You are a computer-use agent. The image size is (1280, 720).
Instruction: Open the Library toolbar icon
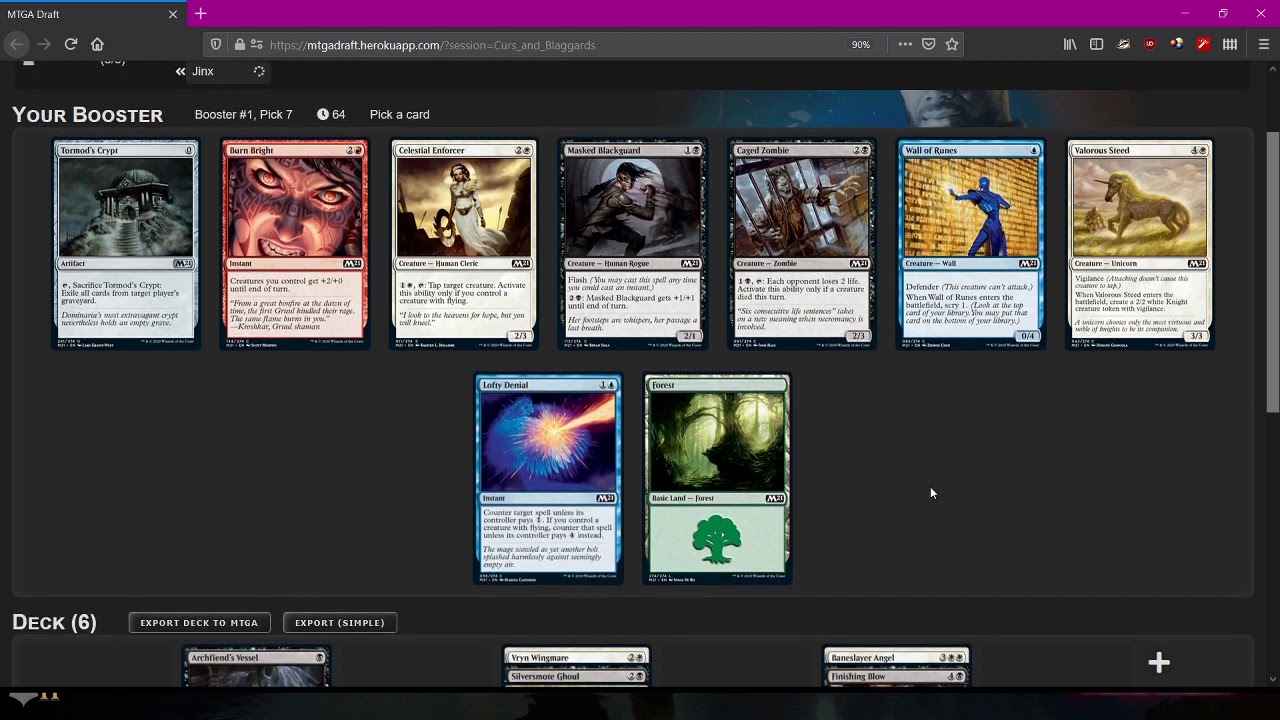pos(1070,44)
